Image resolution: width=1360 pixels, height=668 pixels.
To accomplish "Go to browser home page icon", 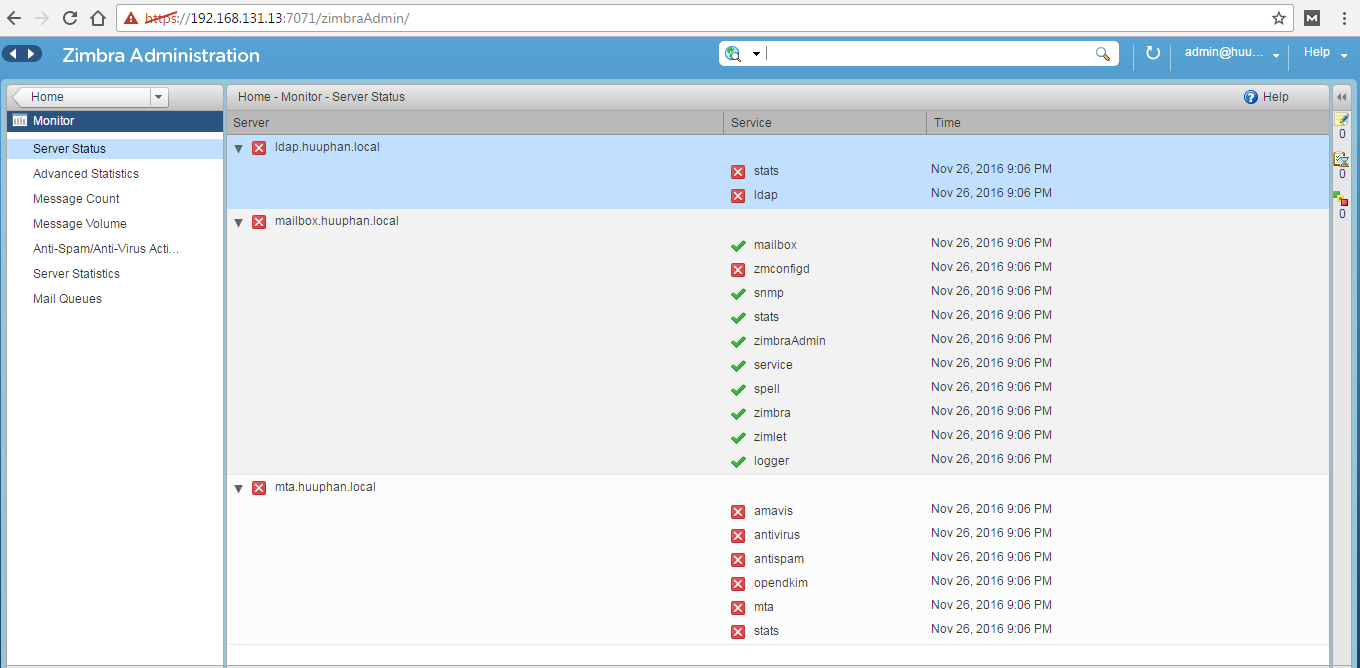I will coord(98,18).
